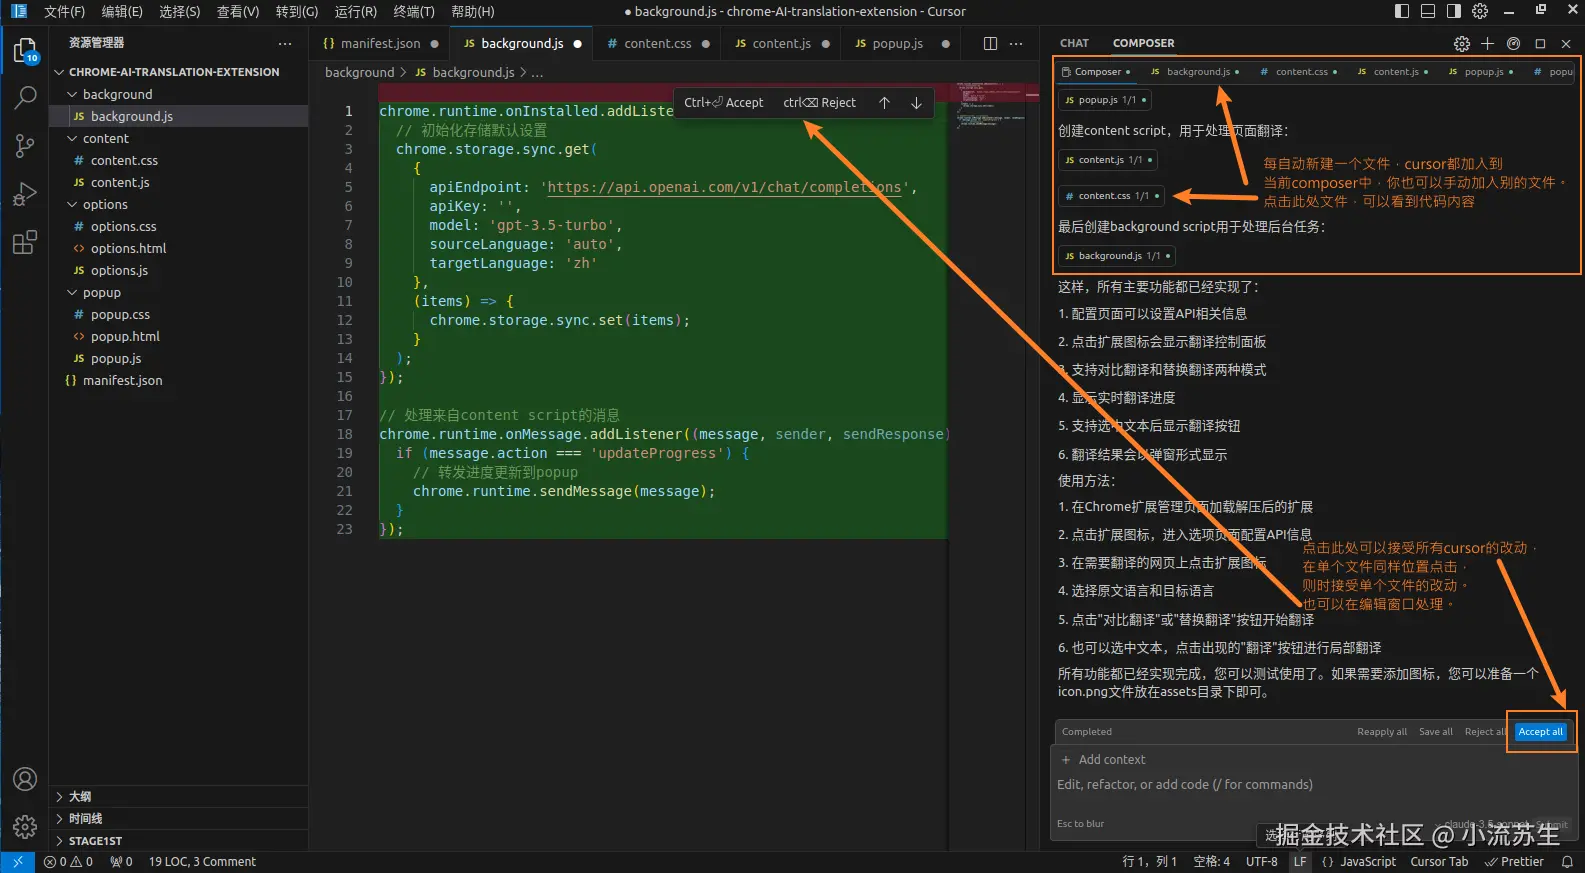Screen dimensions: 1585x873
Task: Toggle the secondary sidebar layout button
Action: point(1454,11)
